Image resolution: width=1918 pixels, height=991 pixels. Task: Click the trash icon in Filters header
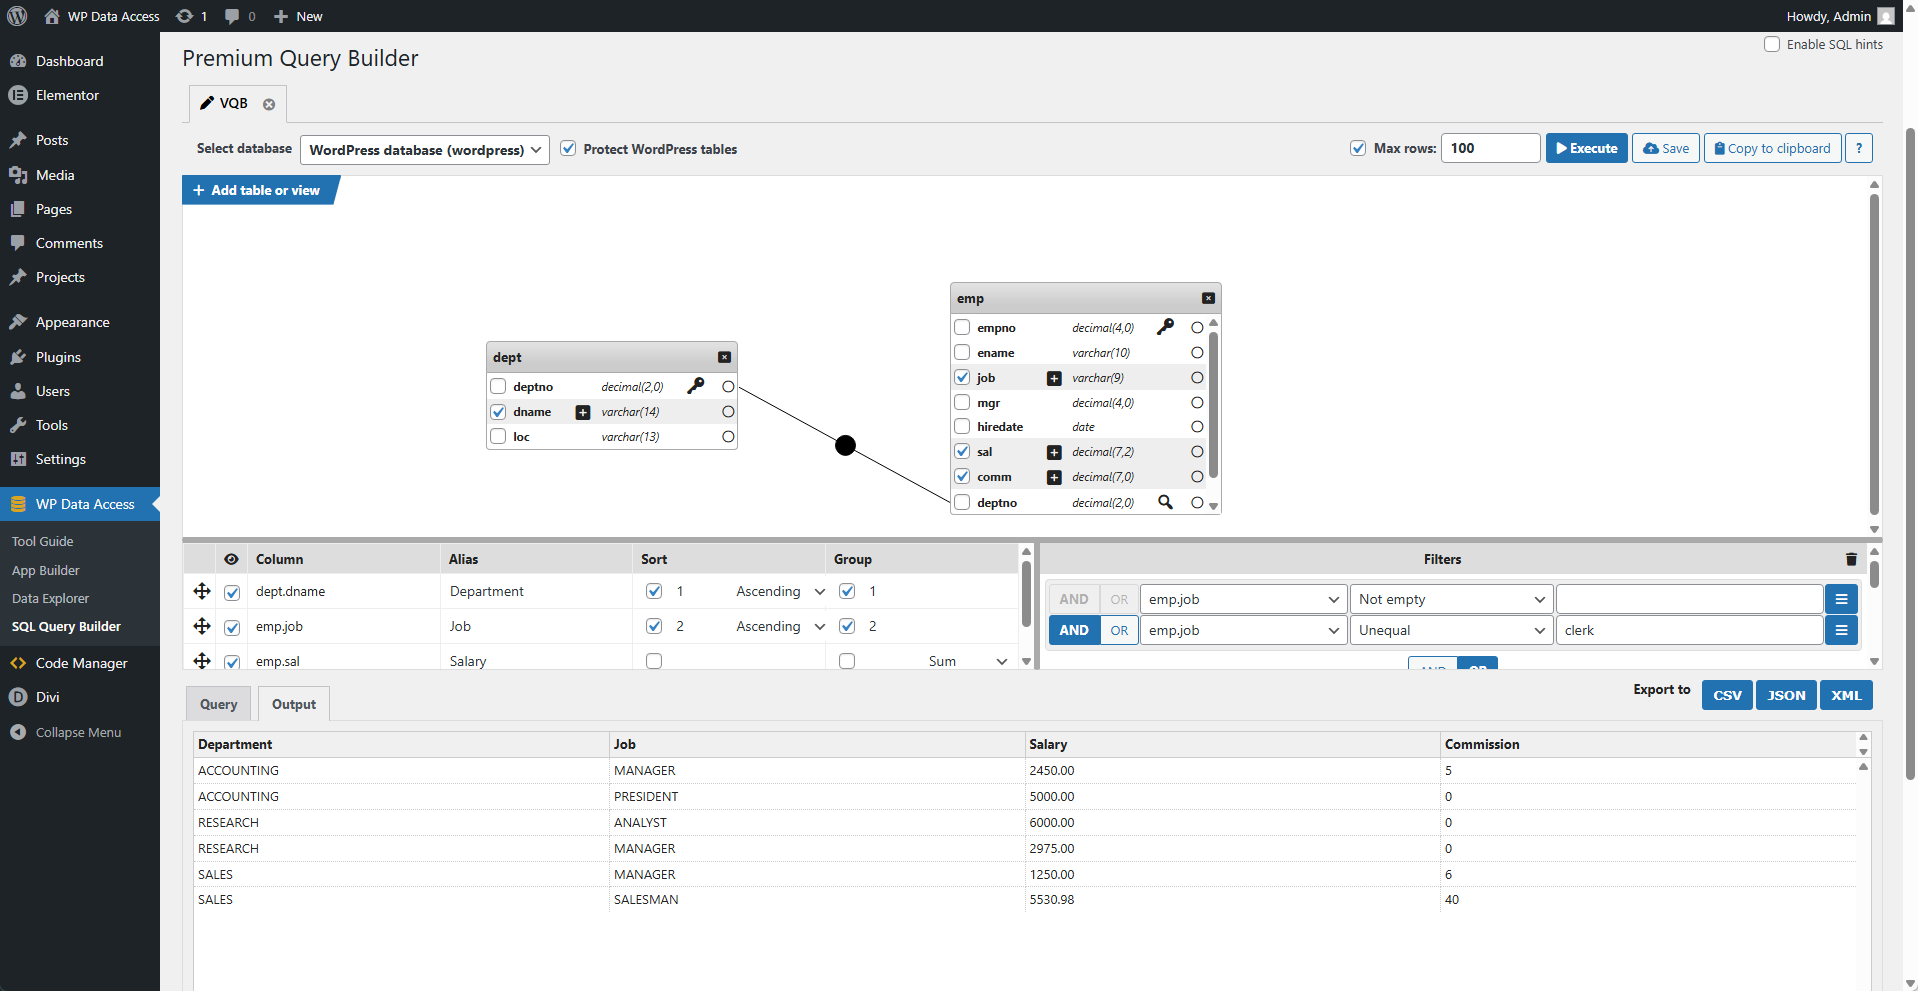(x=1851, y=560)
